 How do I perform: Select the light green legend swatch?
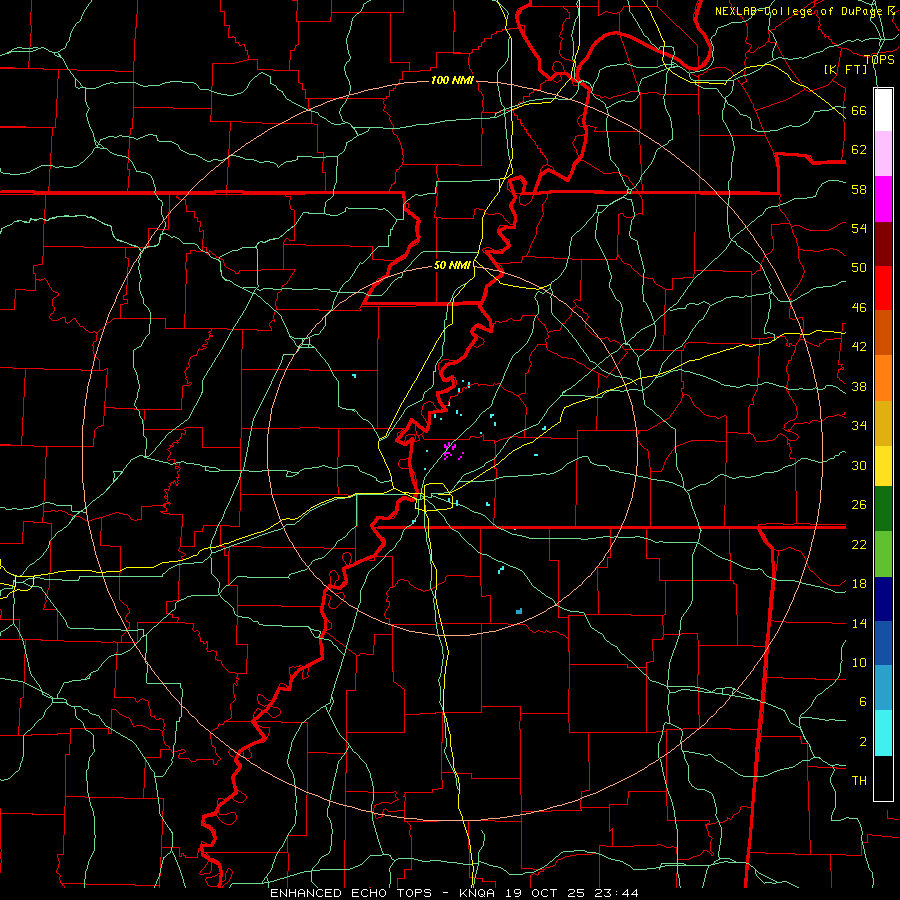pos(883,554)
